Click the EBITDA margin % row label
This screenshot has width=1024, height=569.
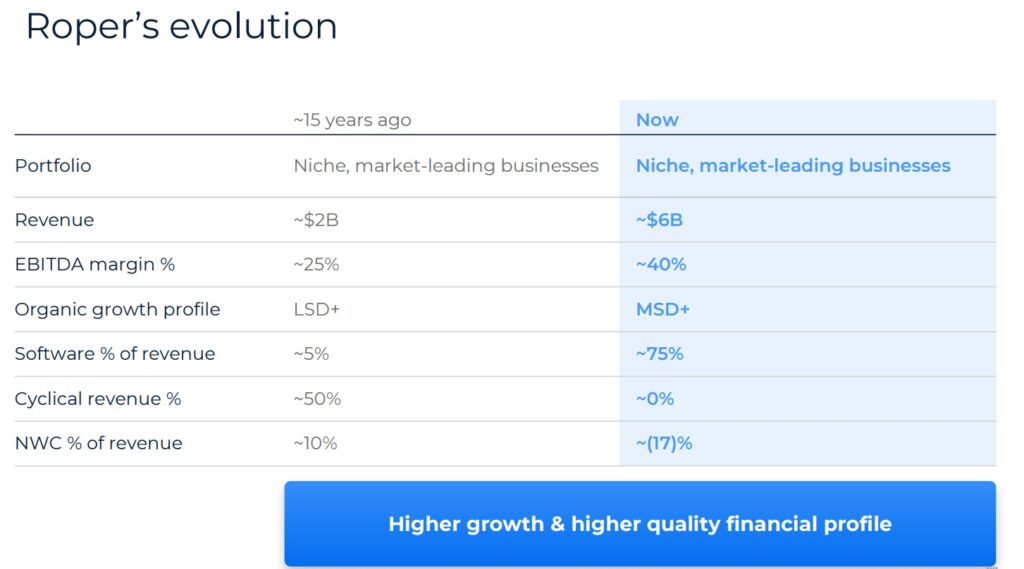(x=95, y=265)
